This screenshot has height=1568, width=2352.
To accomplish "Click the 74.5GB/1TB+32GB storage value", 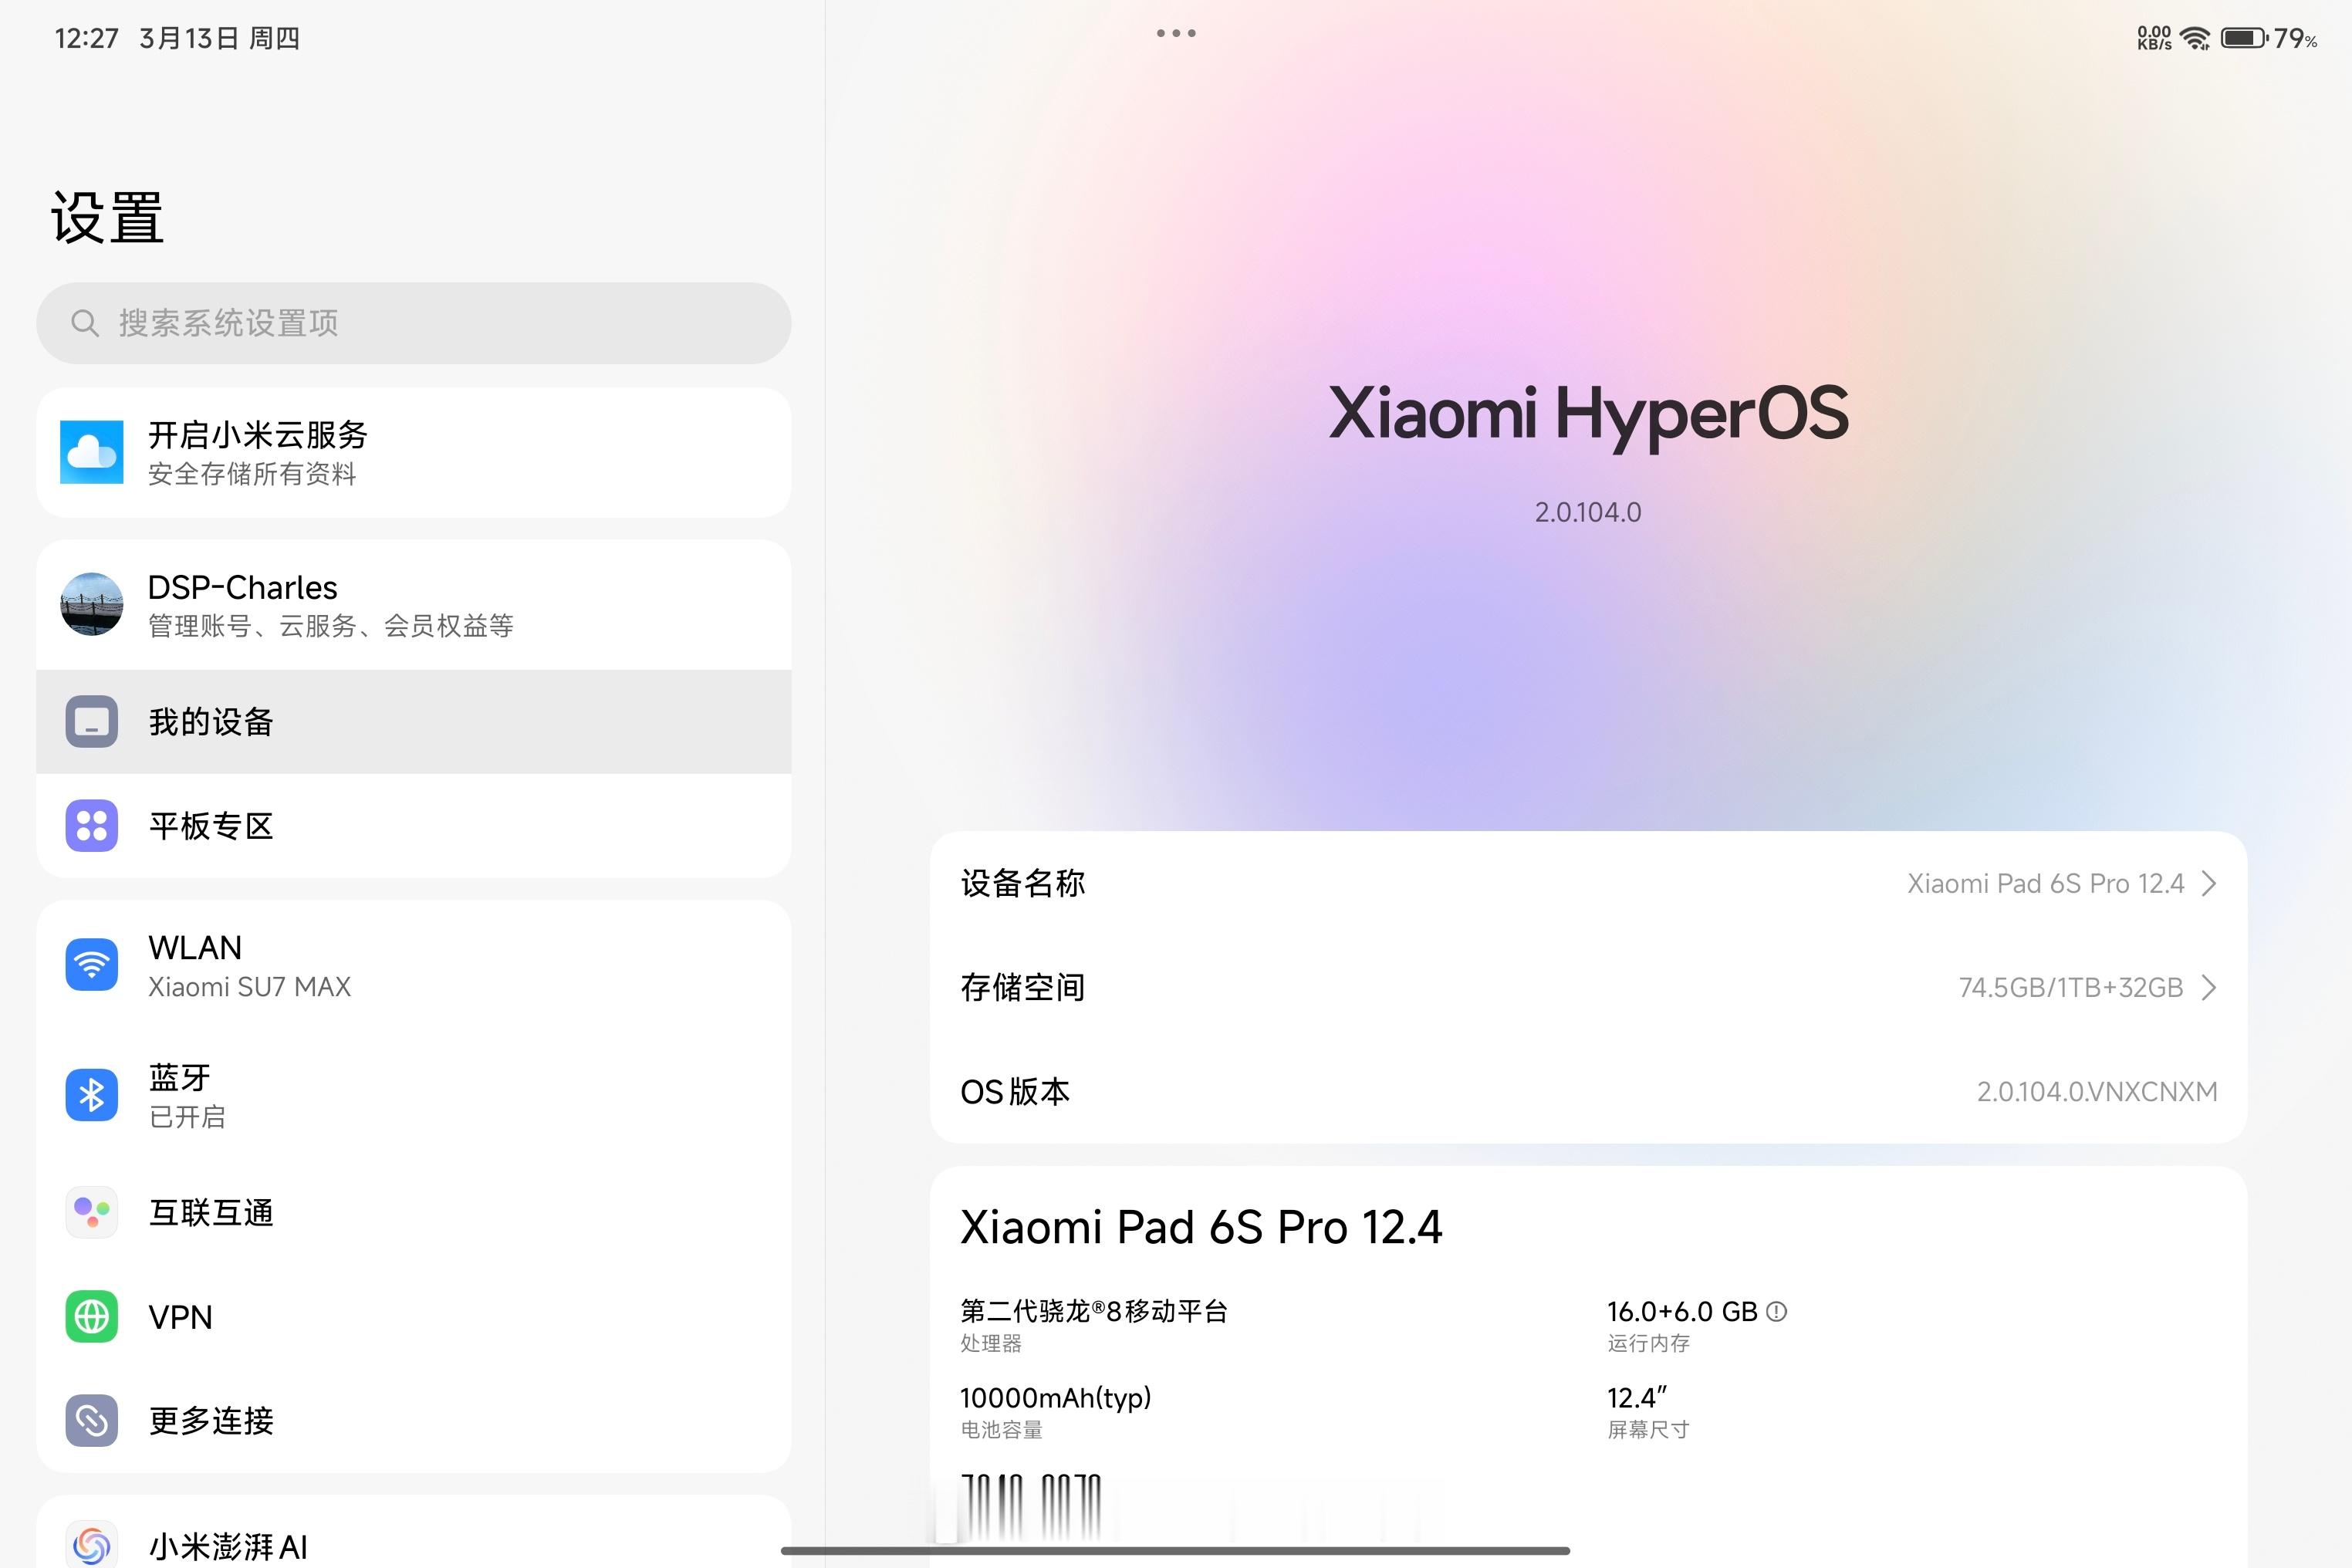I will (x=2070, y=987).
